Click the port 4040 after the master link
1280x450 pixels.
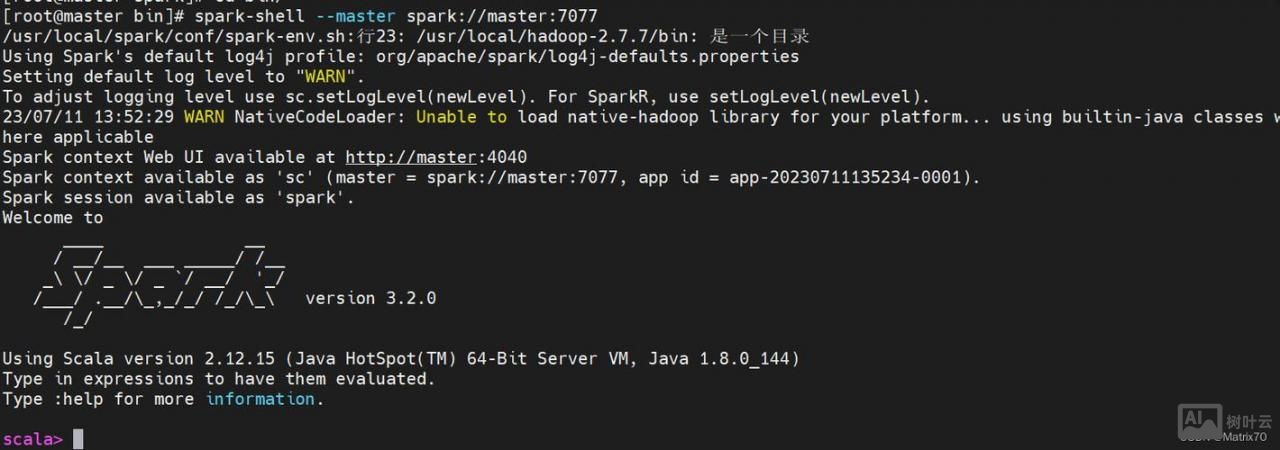(506, 157)
